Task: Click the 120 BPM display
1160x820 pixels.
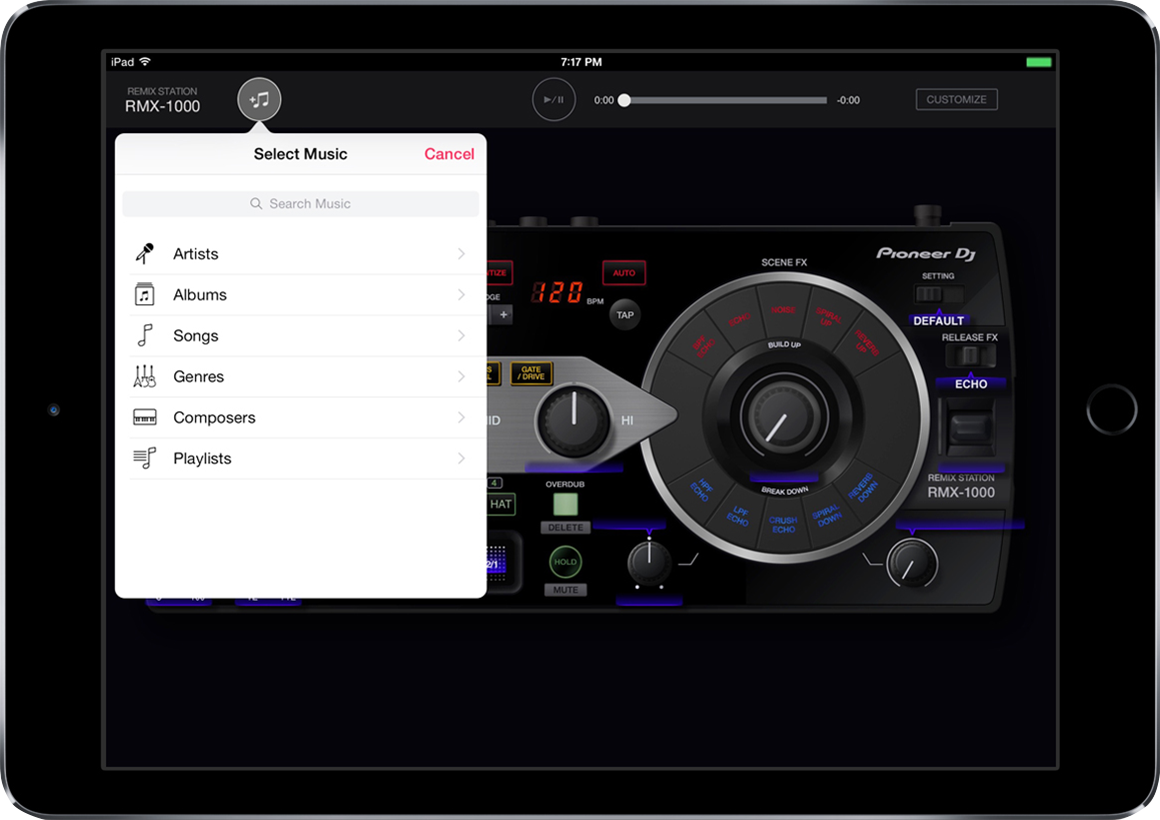Action: pyautogui.click(x=559, y=292)
